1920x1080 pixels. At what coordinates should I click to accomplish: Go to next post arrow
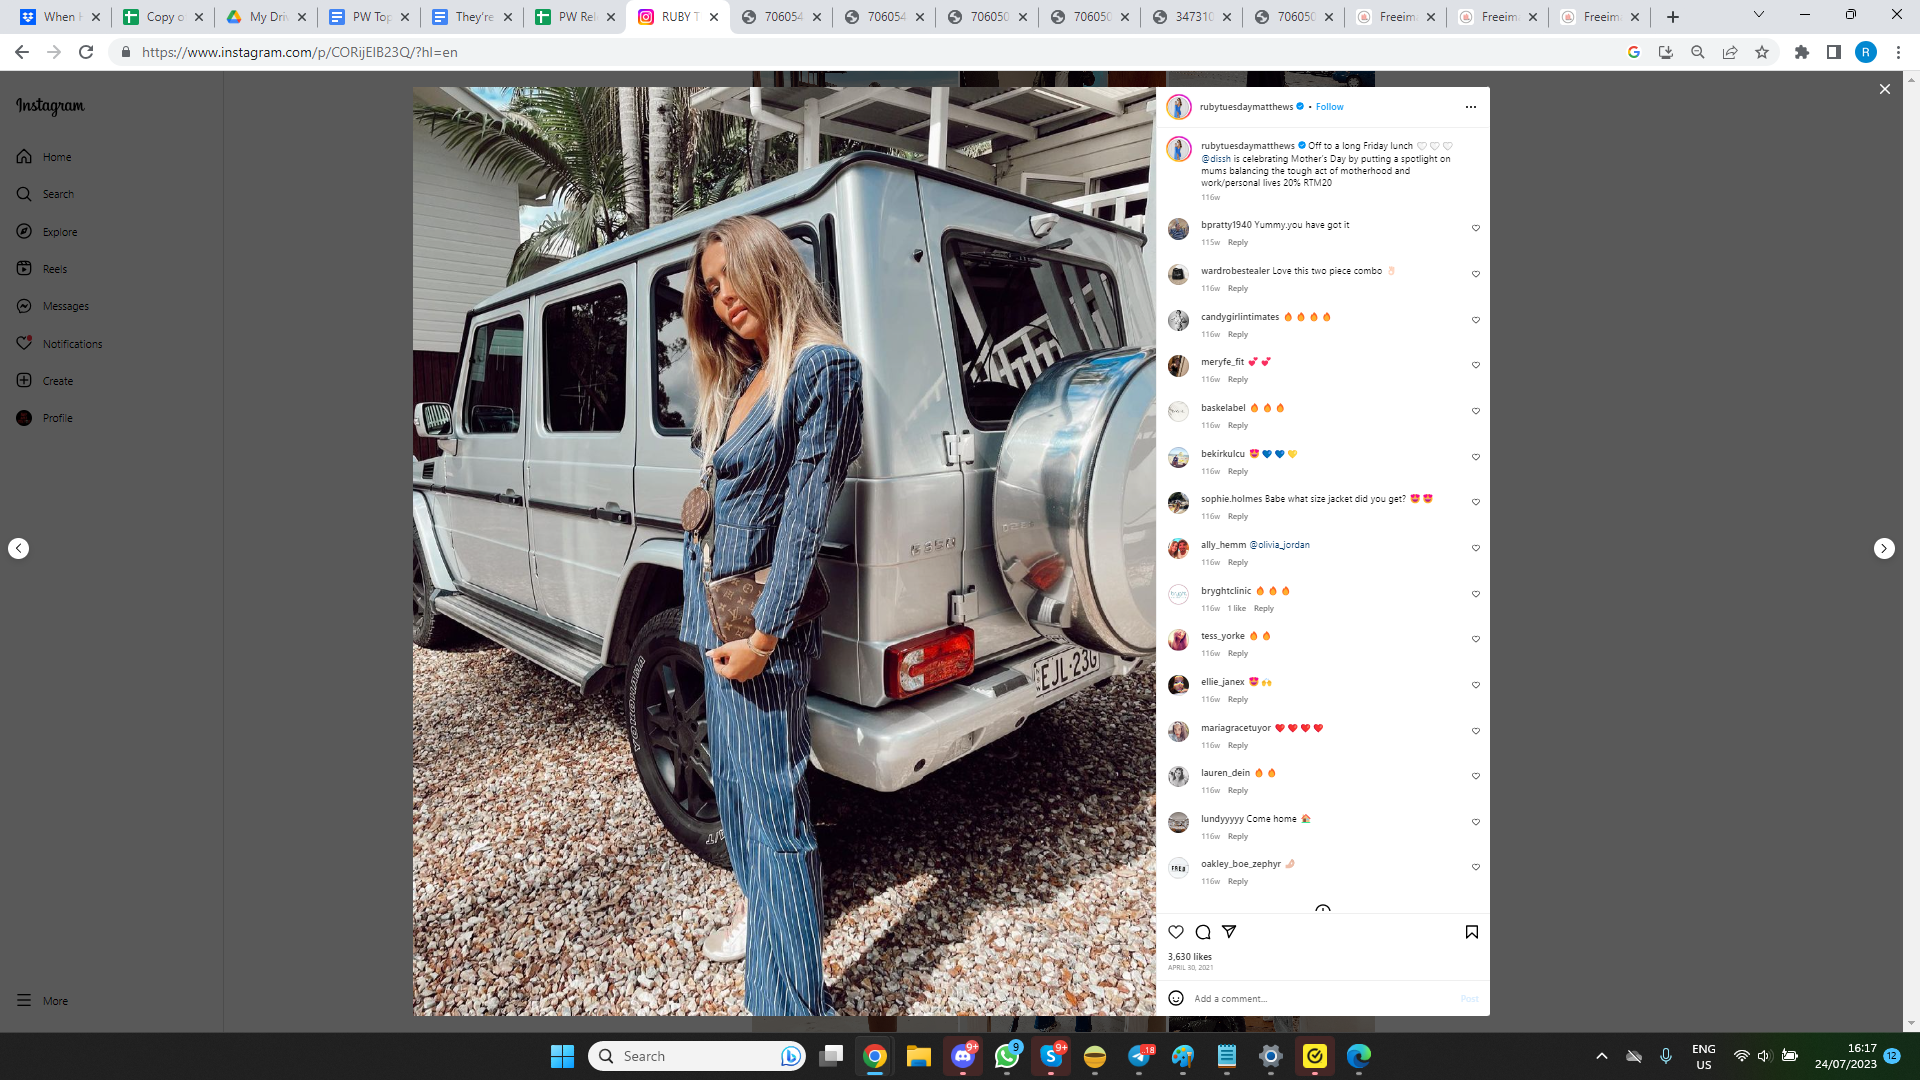pos(1884,548)
